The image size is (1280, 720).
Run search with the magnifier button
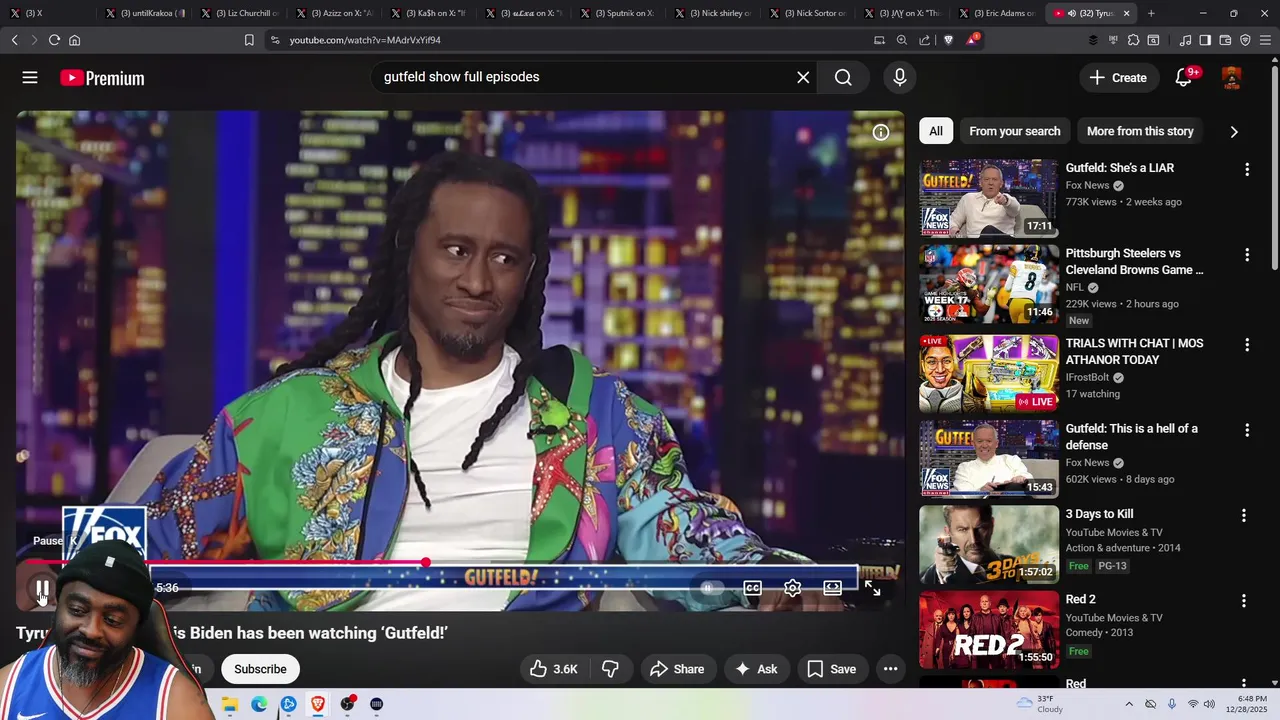click(x=843, y=77)
